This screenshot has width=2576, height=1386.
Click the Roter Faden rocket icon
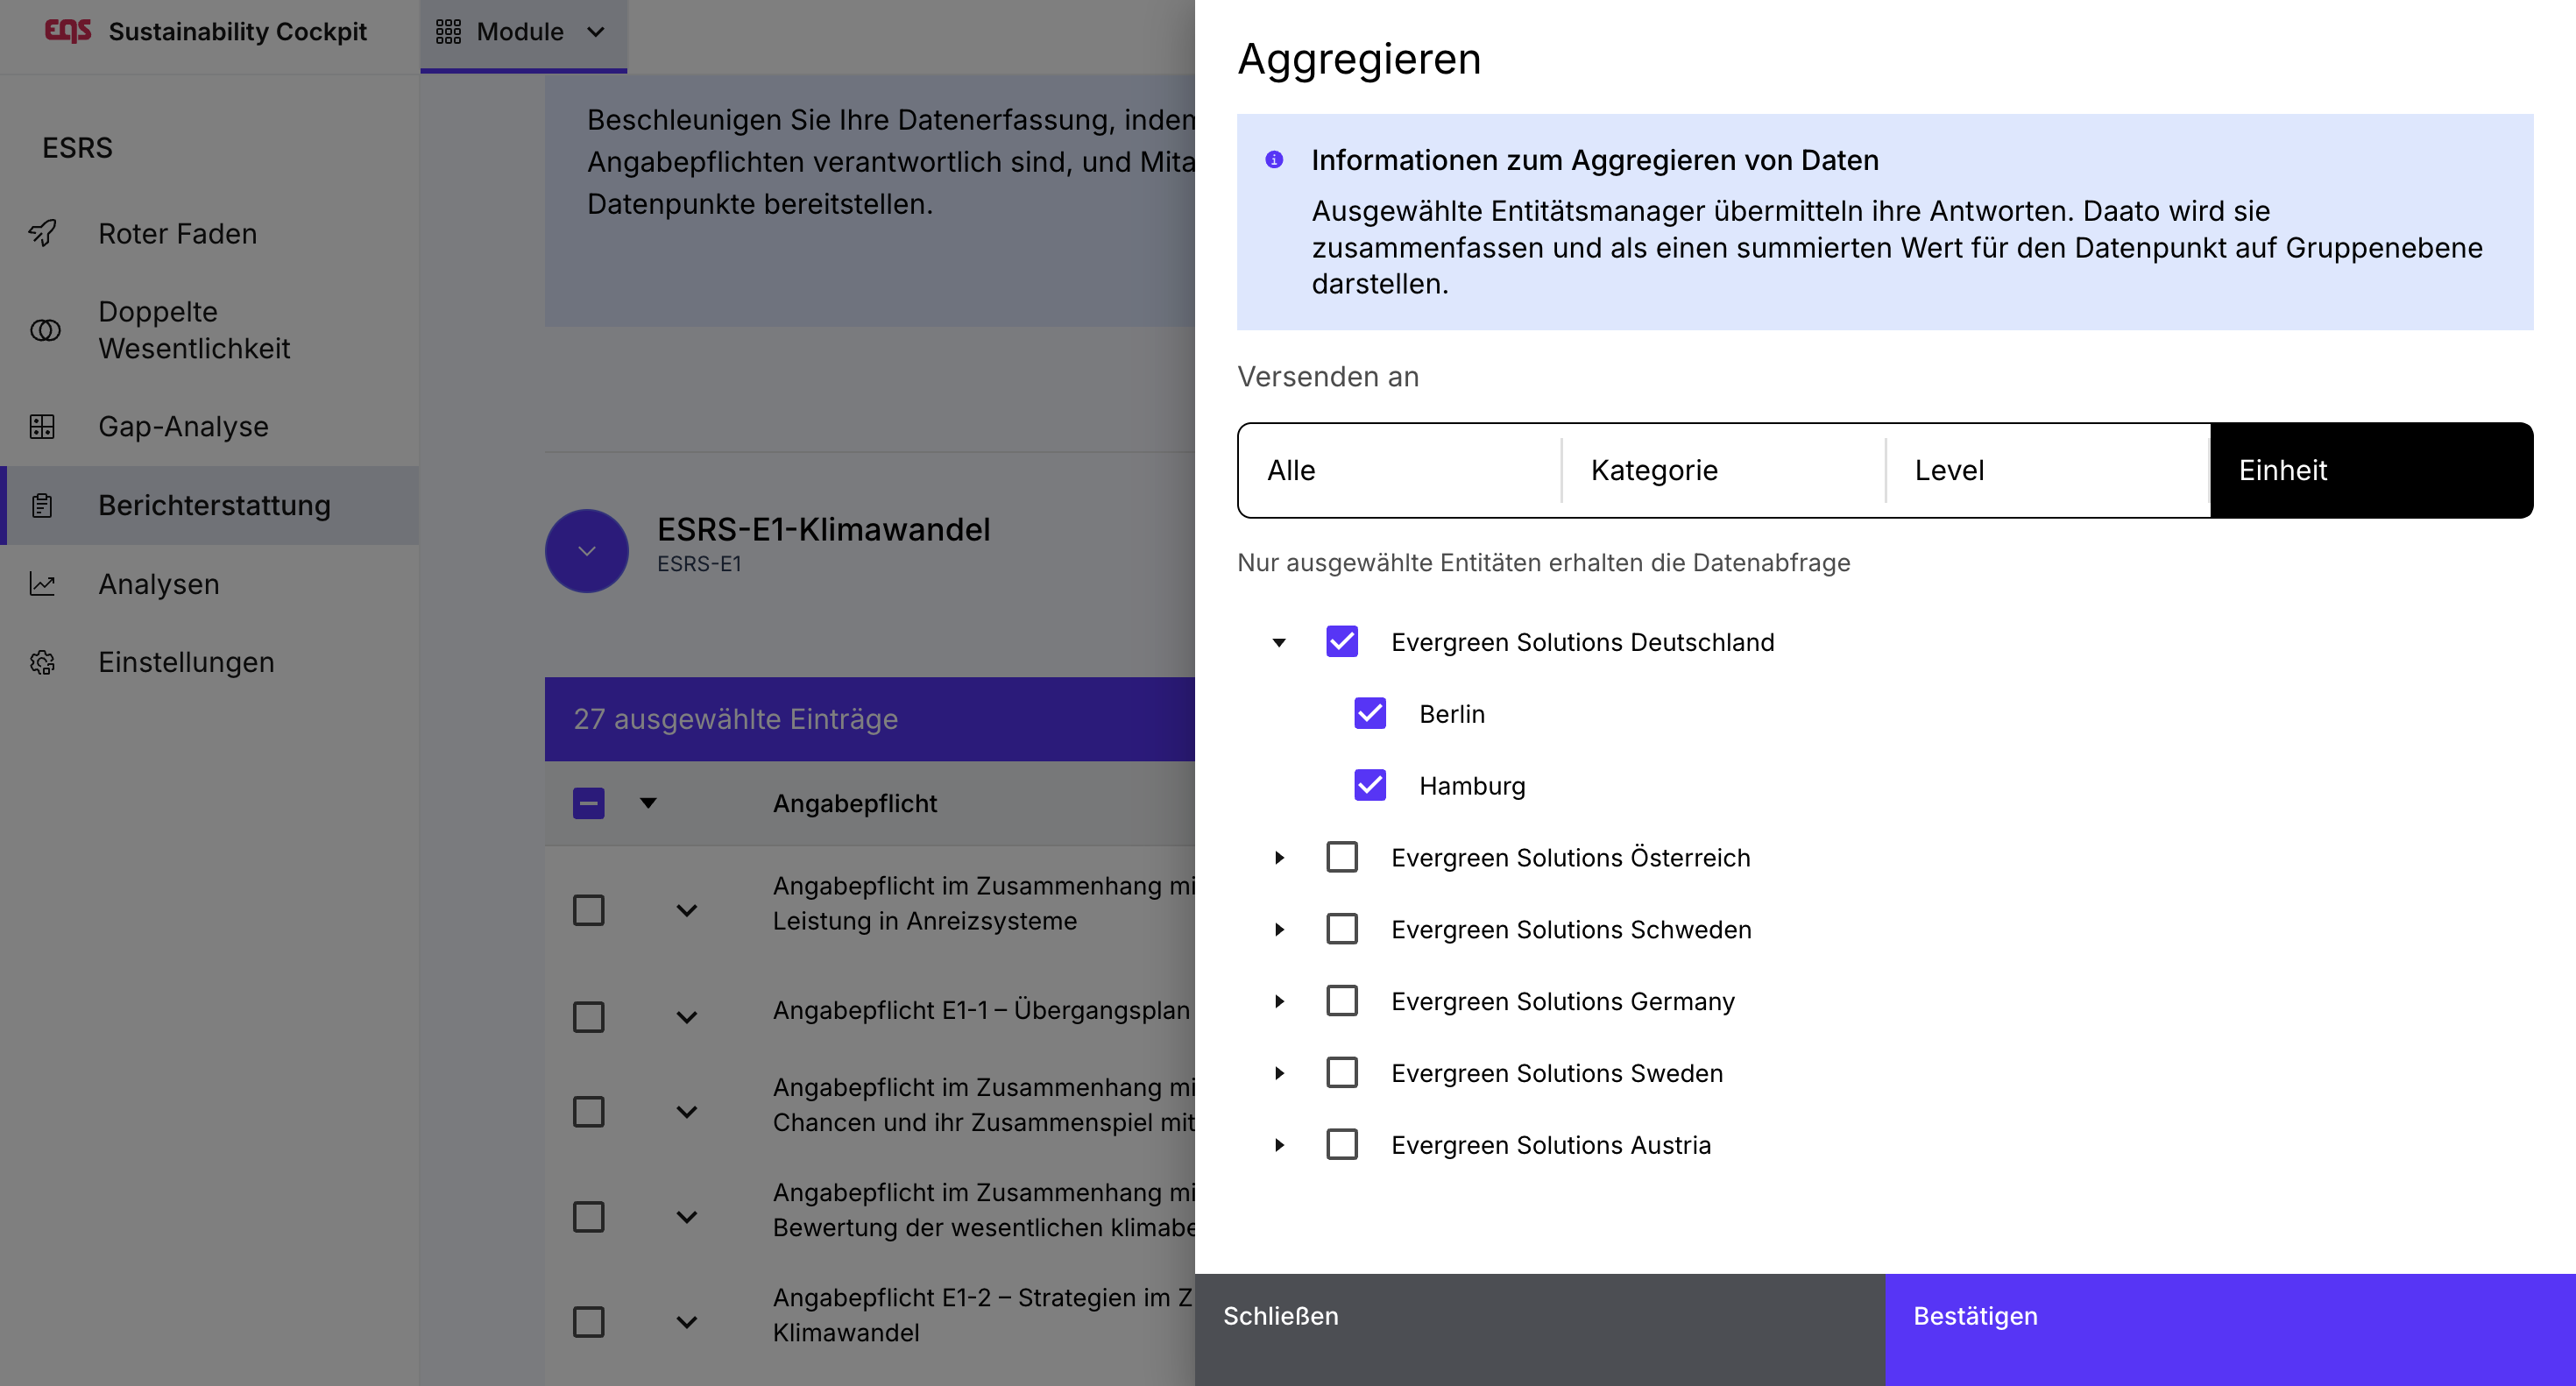42,233
